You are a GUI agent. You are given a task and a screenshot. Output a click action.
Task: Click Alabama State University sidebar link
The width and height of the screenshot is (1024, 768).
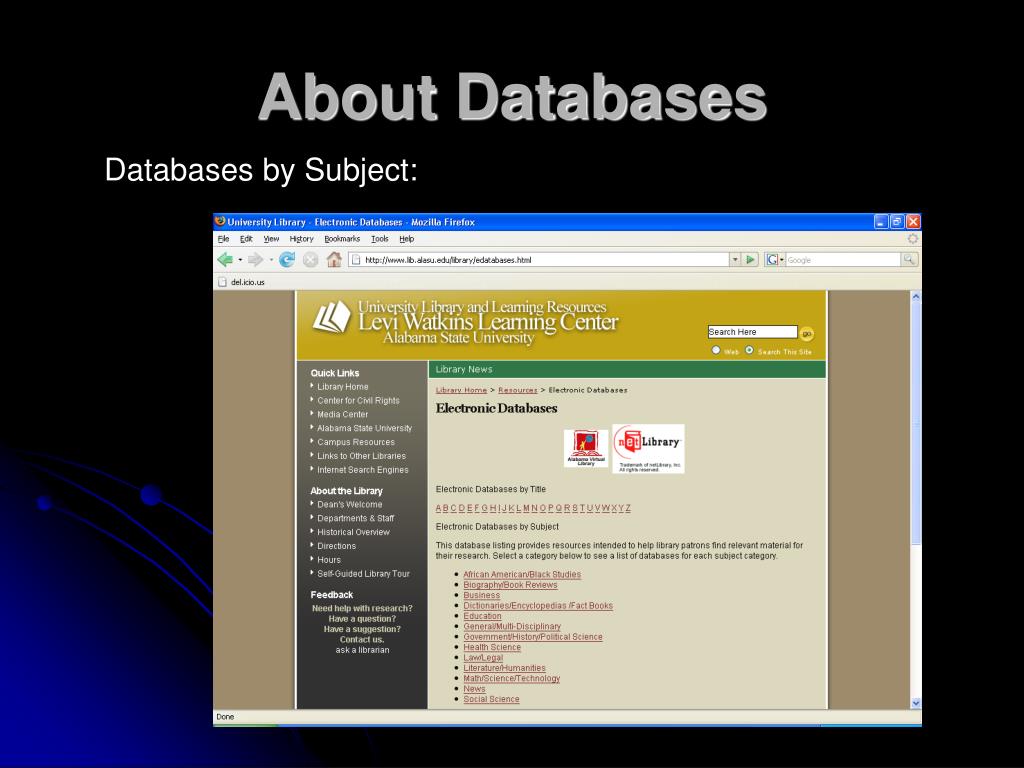pyautogui.click(x=364, y=428)
